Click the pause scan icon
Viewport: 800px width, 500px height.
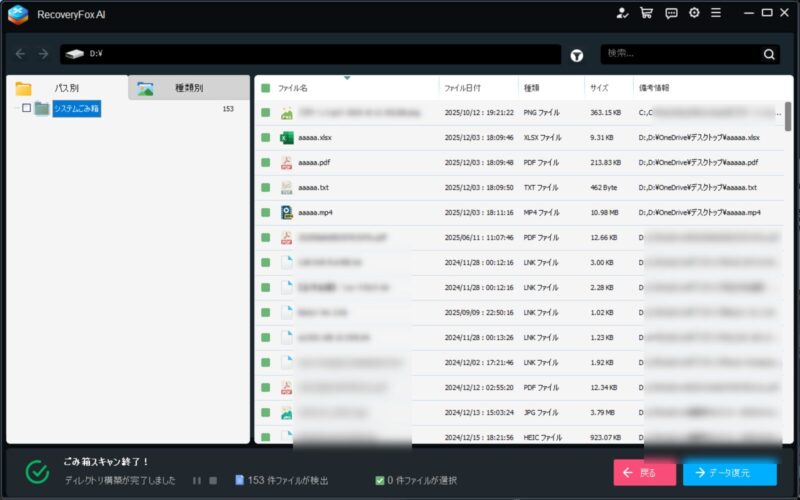coord(197,481)
